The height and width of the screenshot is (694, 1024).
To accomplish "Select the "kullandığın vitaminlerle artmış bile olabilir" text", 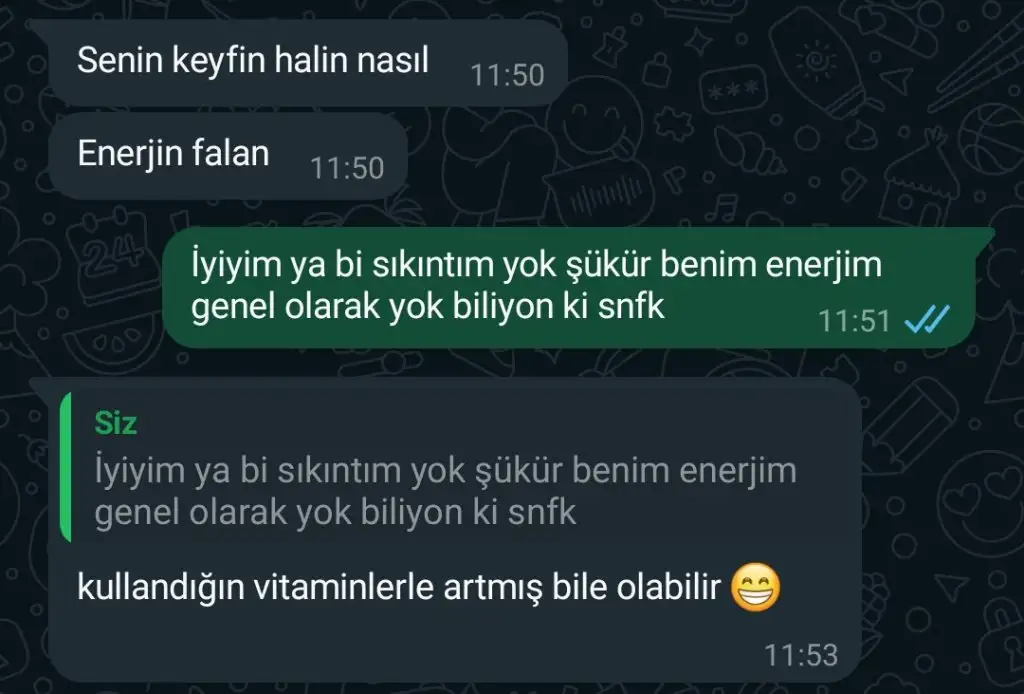I will (x=398, y=586).
